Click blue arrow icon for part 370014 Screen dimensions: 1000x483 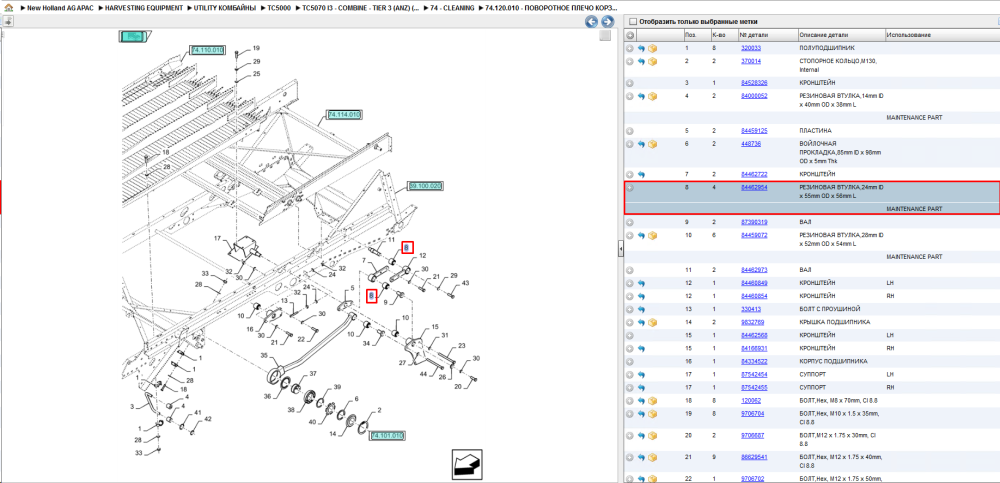point(642,62)
